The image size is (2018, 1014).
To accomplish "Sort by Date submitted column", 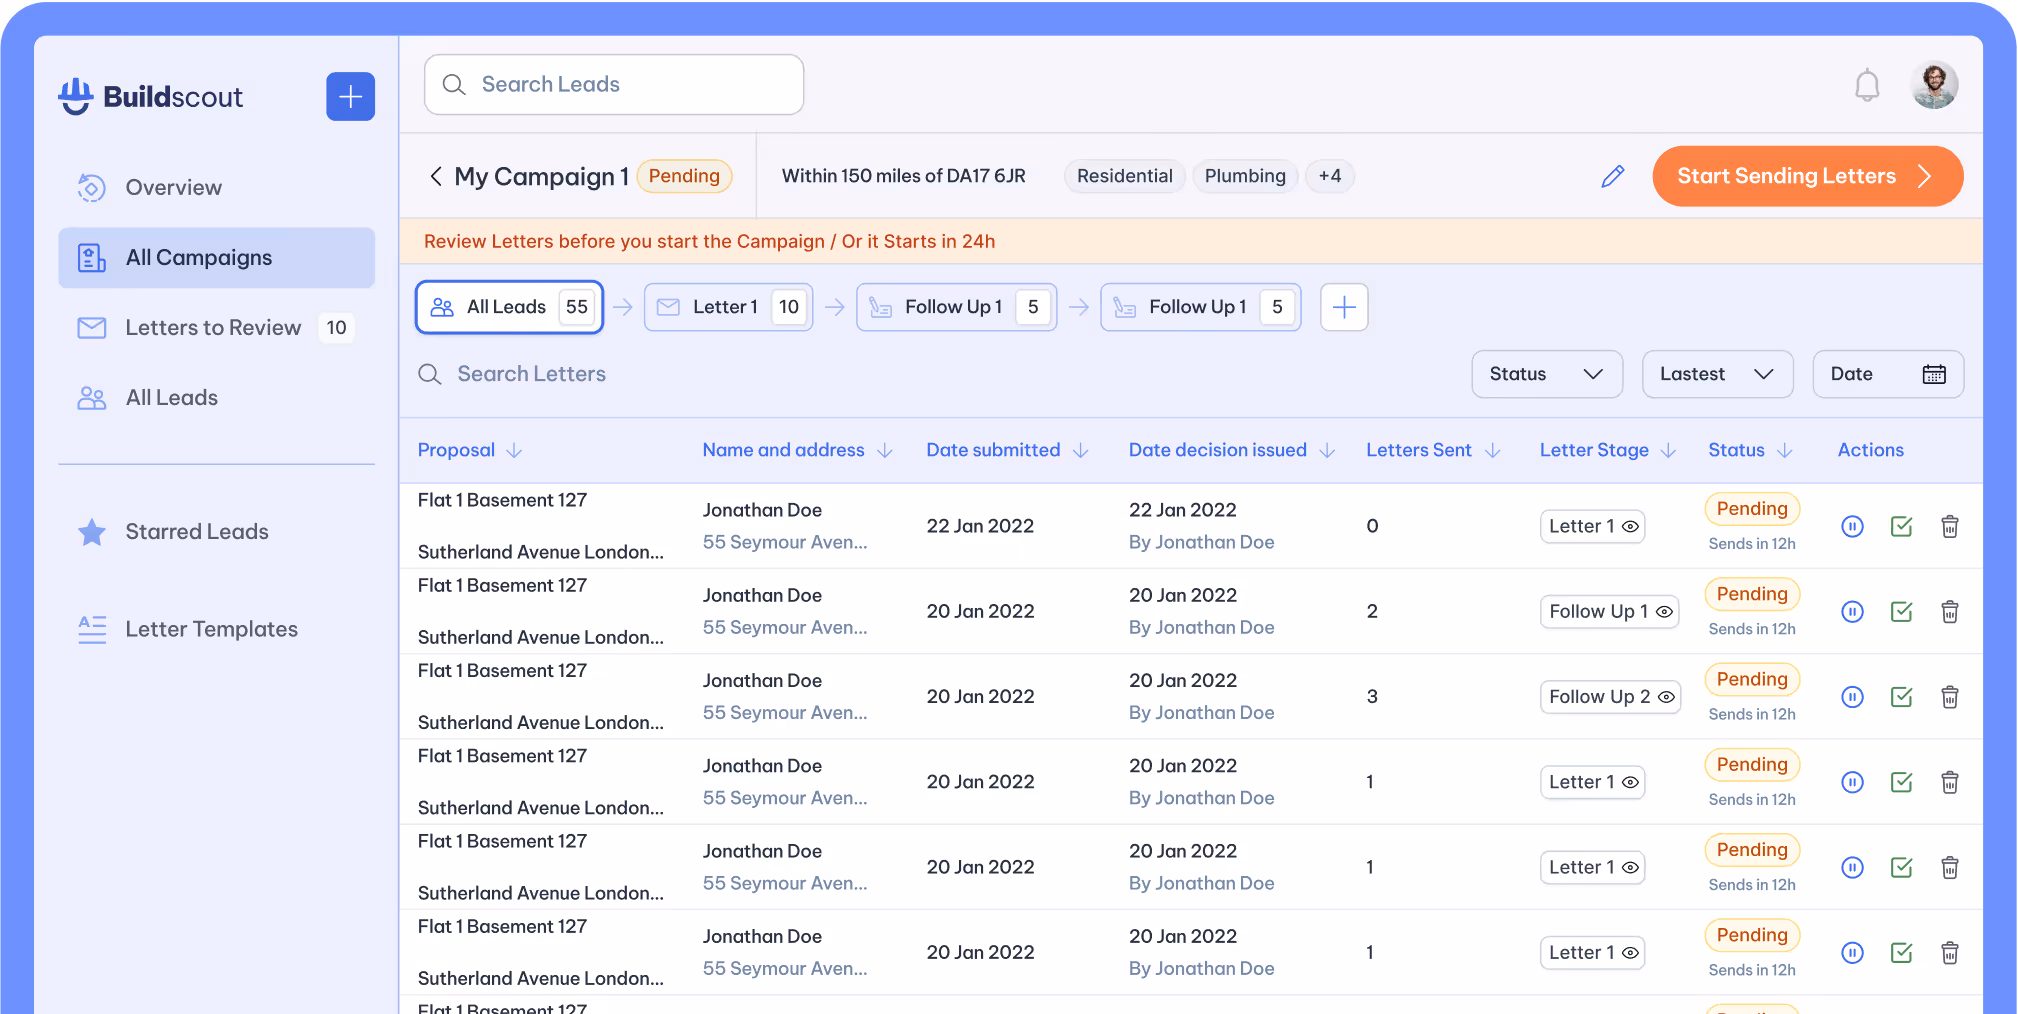I will point(1006,450).
